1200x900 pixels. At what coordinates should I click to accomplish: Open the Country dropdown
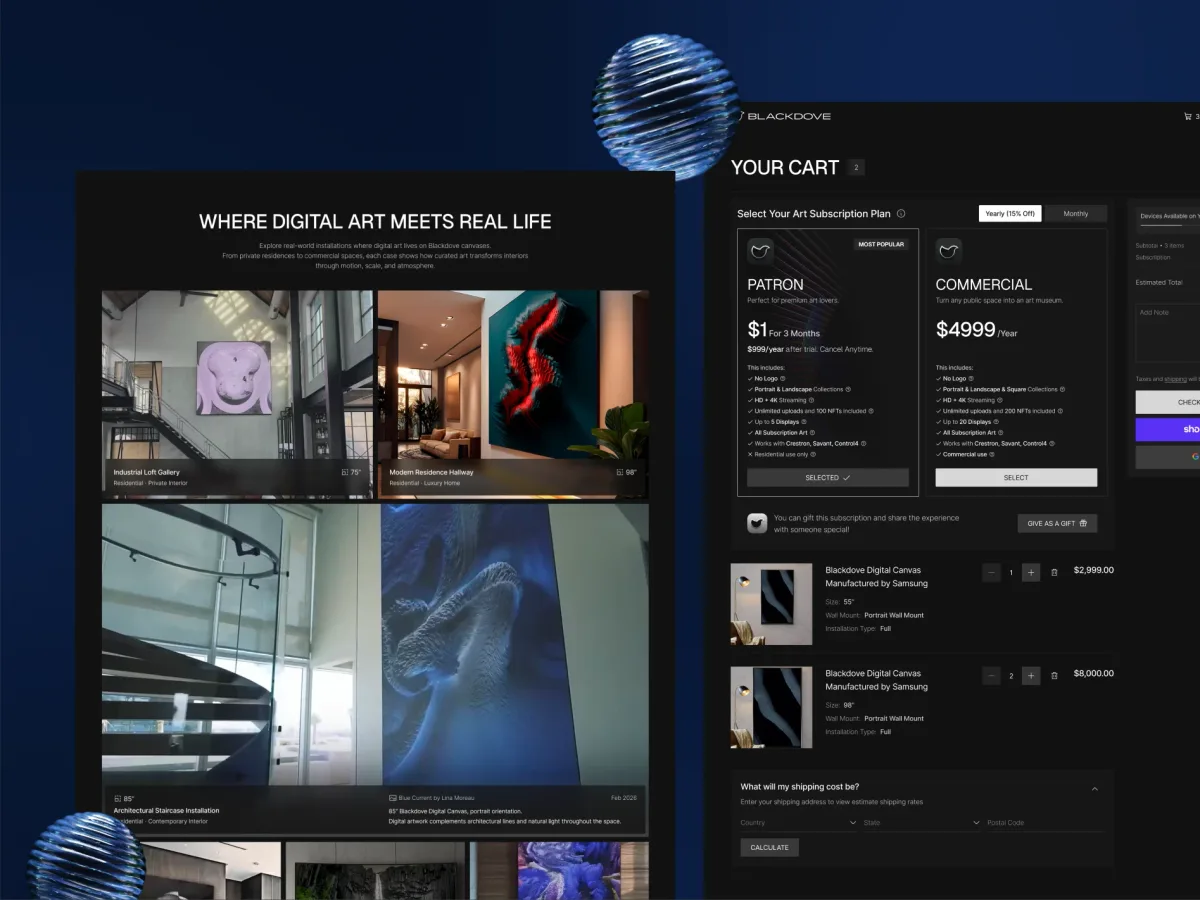(x=798, y=823)
